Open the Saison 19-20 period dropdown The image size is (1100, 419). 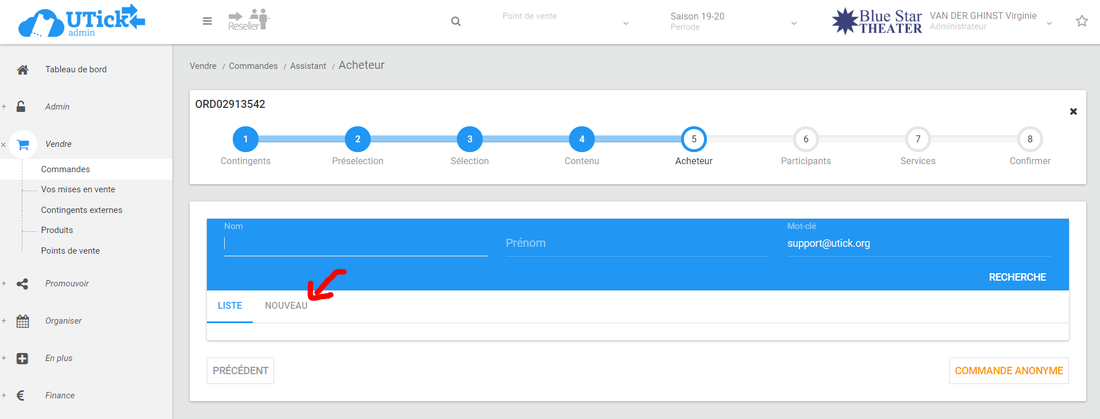point(734,22)
